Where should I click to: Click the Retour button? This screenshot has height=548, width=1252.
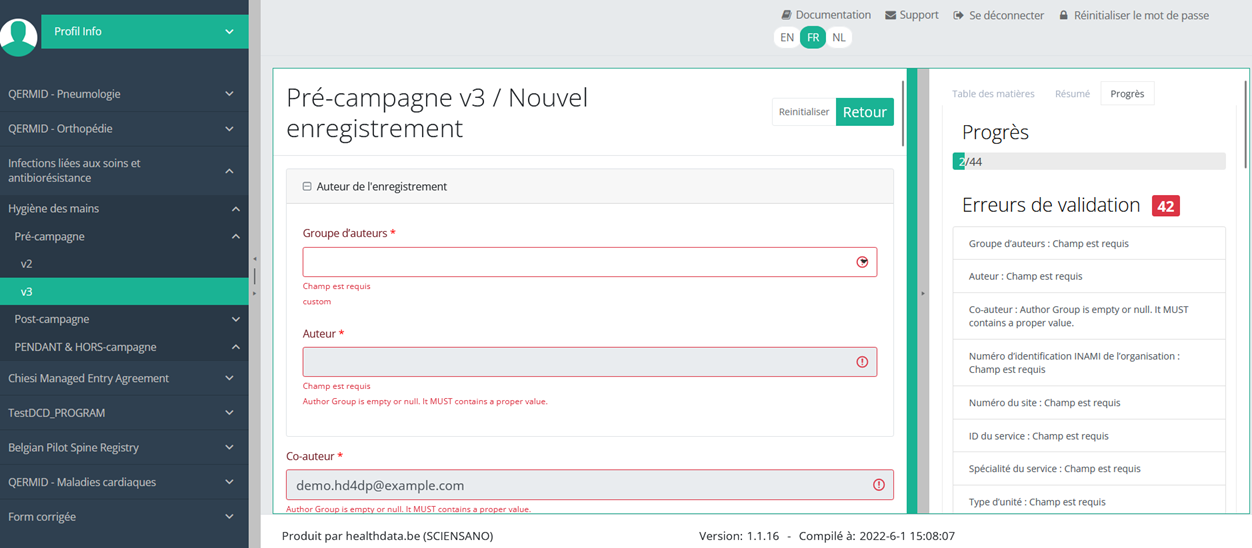point(864,112)
